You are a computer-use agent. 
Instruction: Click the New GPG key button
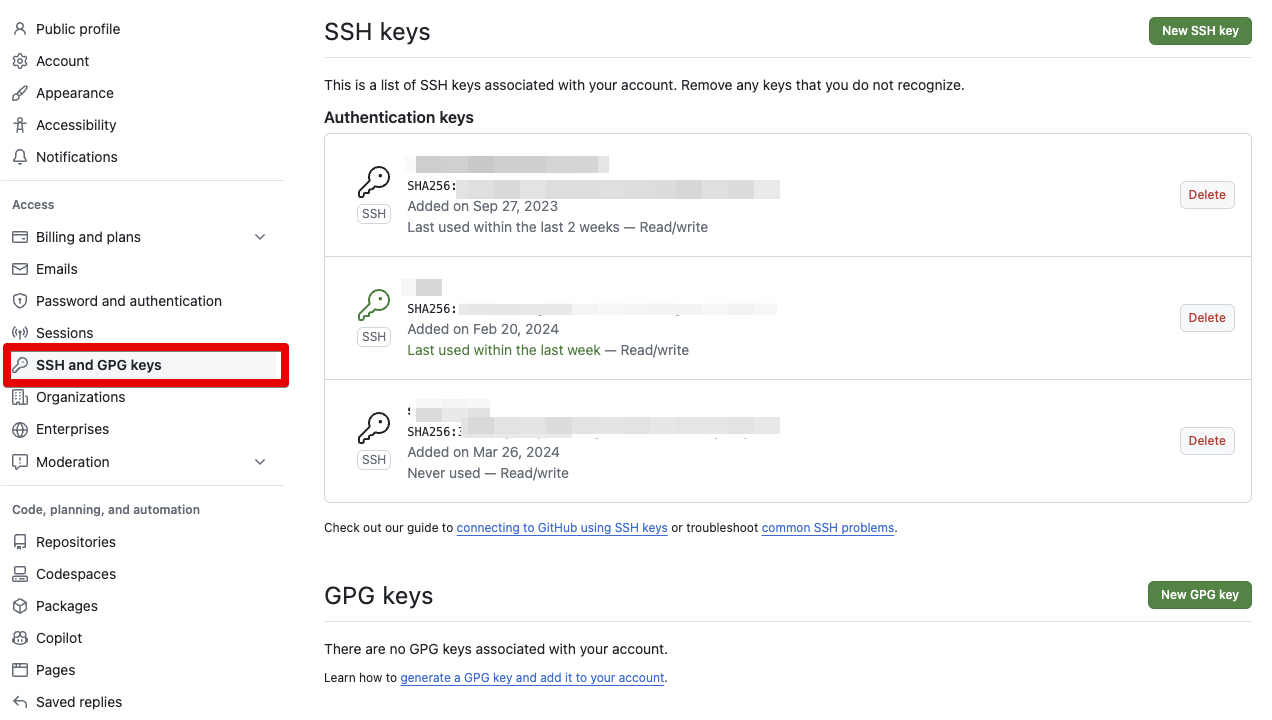click(x=1199, y=595)
